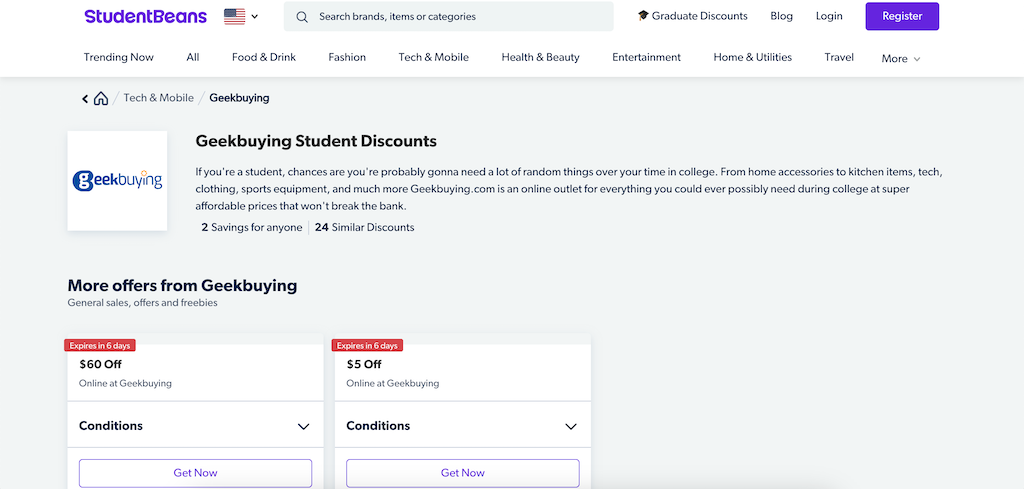Click 2 Savings for anyone
Viewport: 1024px width, 489px height.
[252, 228]
